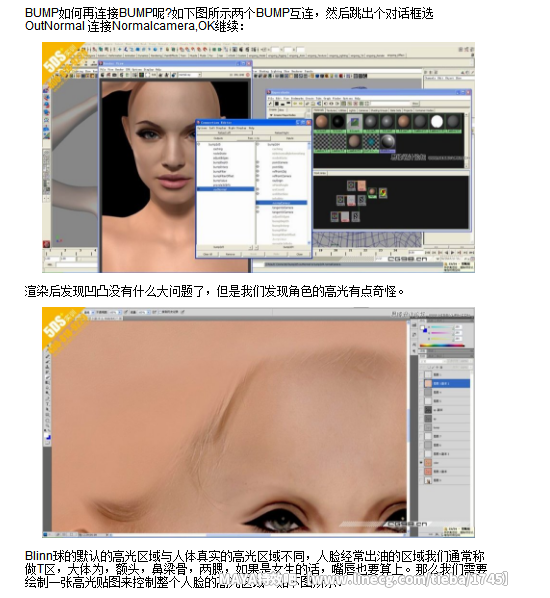Image resolution: width=550 pixels, height=598 pixels.
Task: Expand the refPointCamera attribute in right list
Action: click(x=257, y=176)
